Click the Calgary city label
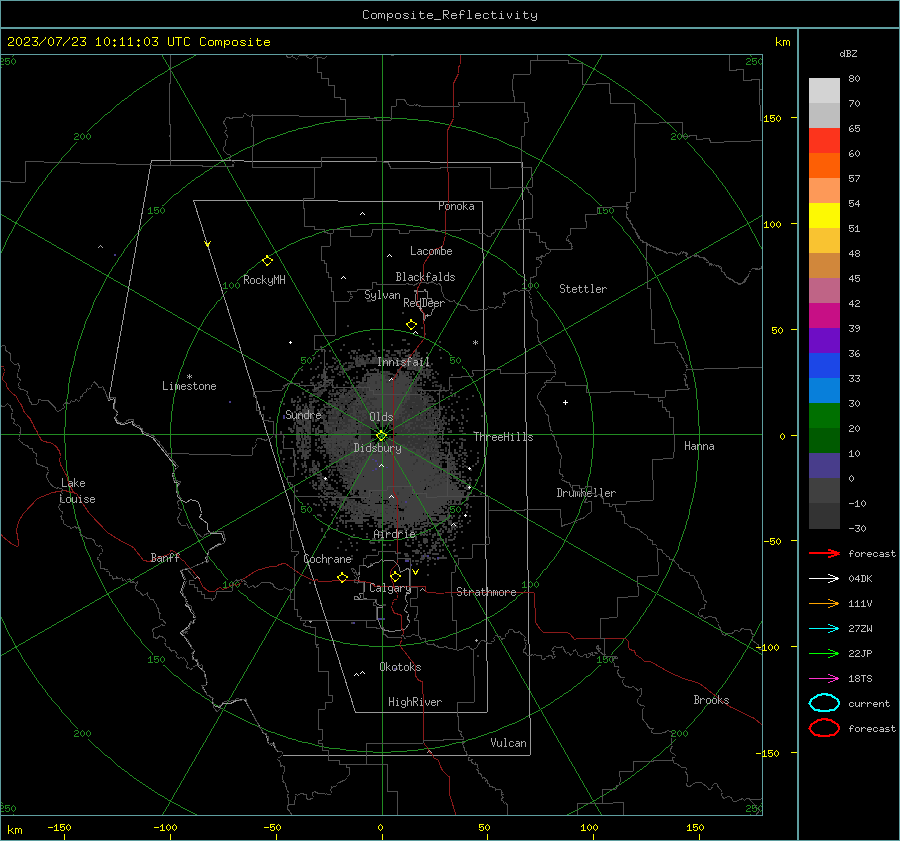900x841 pixels. (390, 588)
